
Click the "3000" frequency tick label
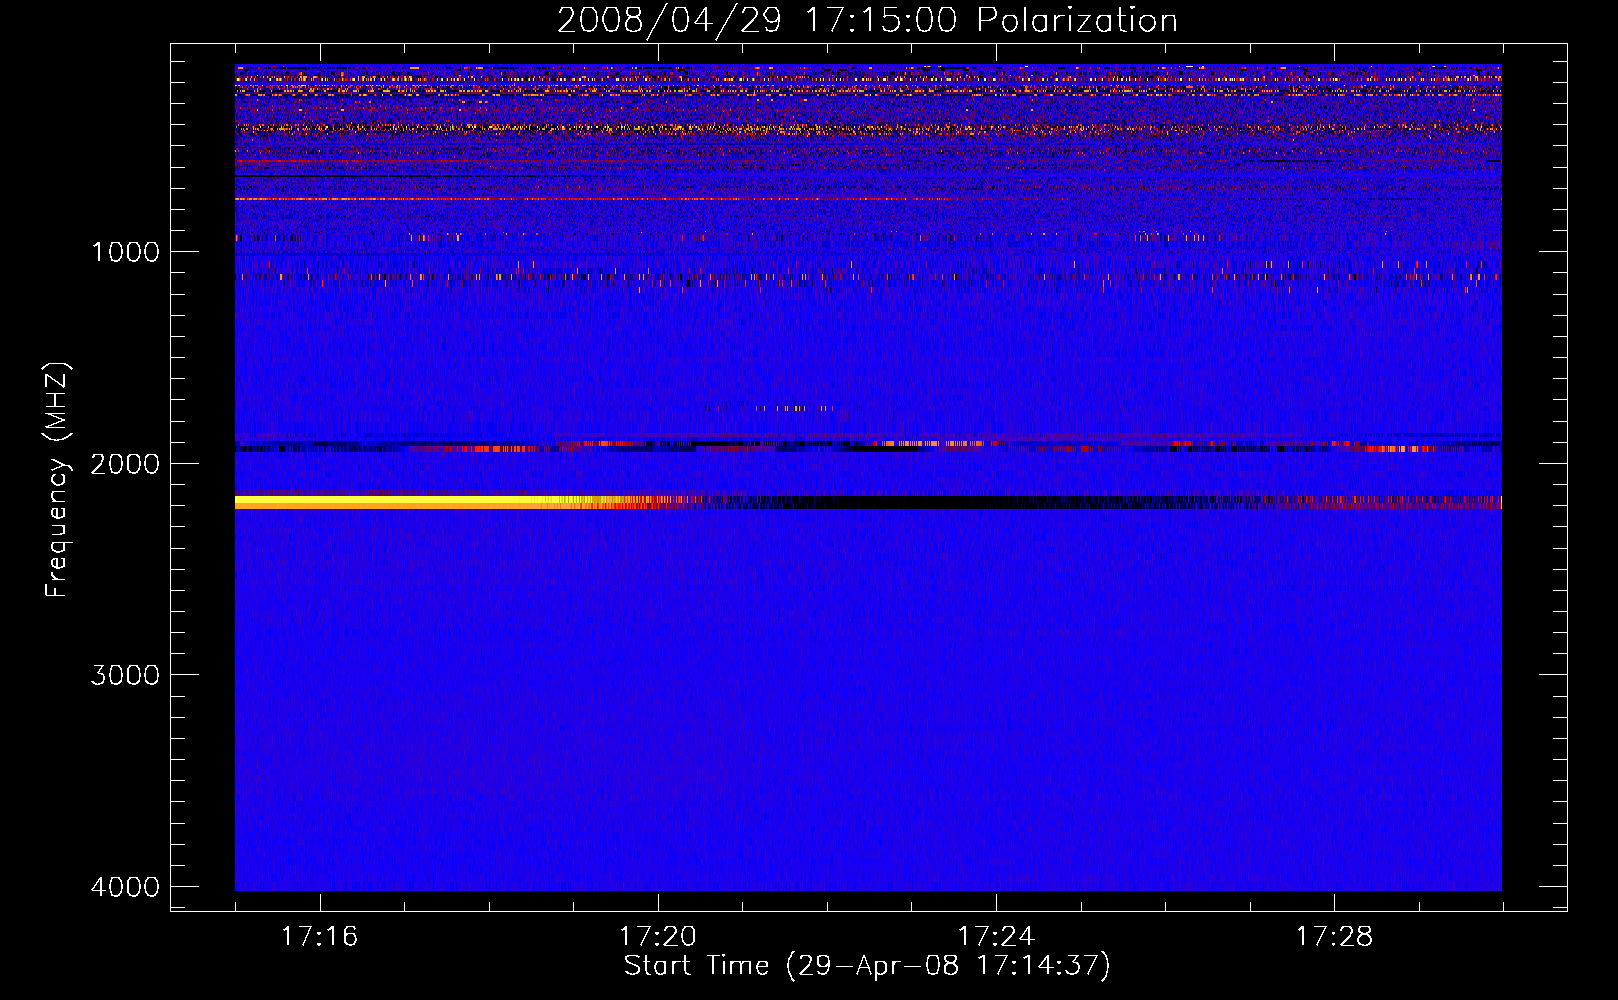point(125,675)
